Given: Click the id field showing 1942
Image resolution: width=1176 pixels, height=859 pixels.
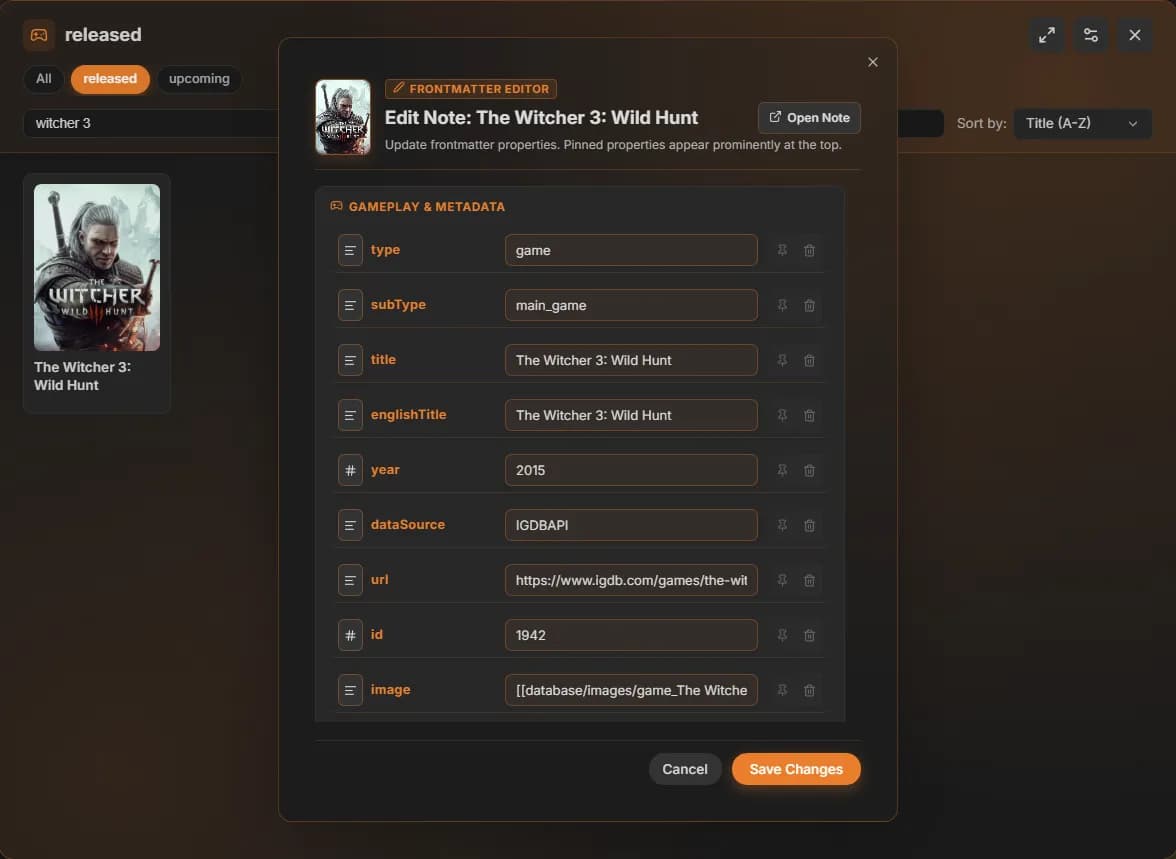Looking at the screenshot, I should (x=631, y=635).
